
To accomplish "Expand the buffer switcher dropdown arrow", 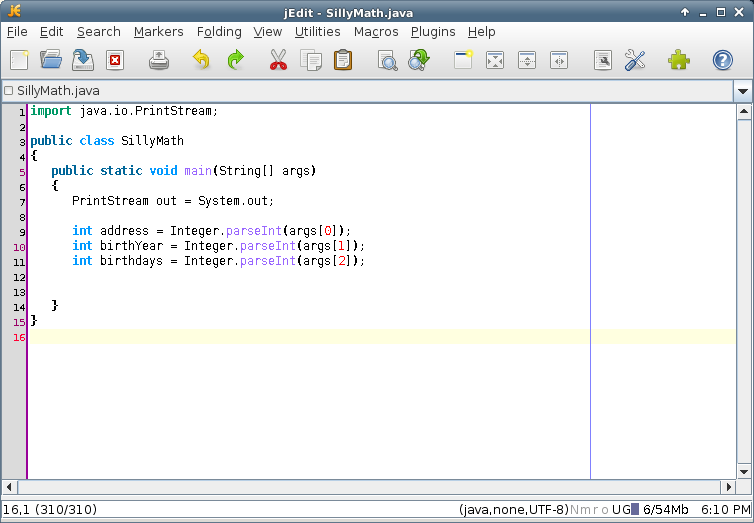I will click(x=743, y=91).
